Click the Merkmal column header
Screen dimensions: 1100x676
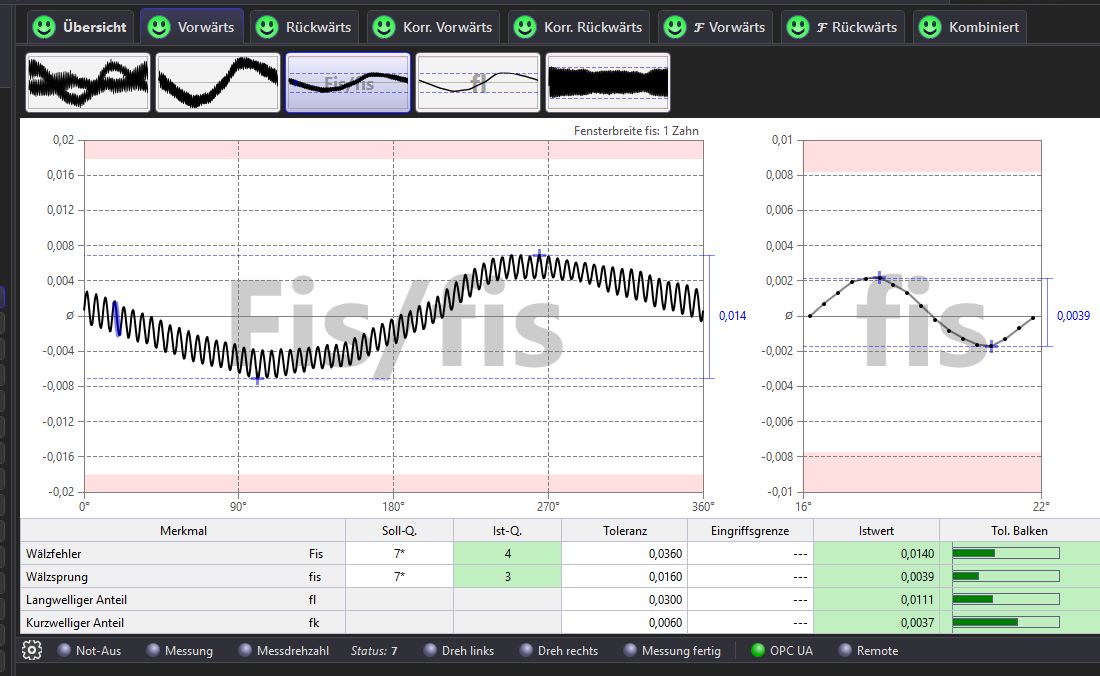[x=183, y=531]
